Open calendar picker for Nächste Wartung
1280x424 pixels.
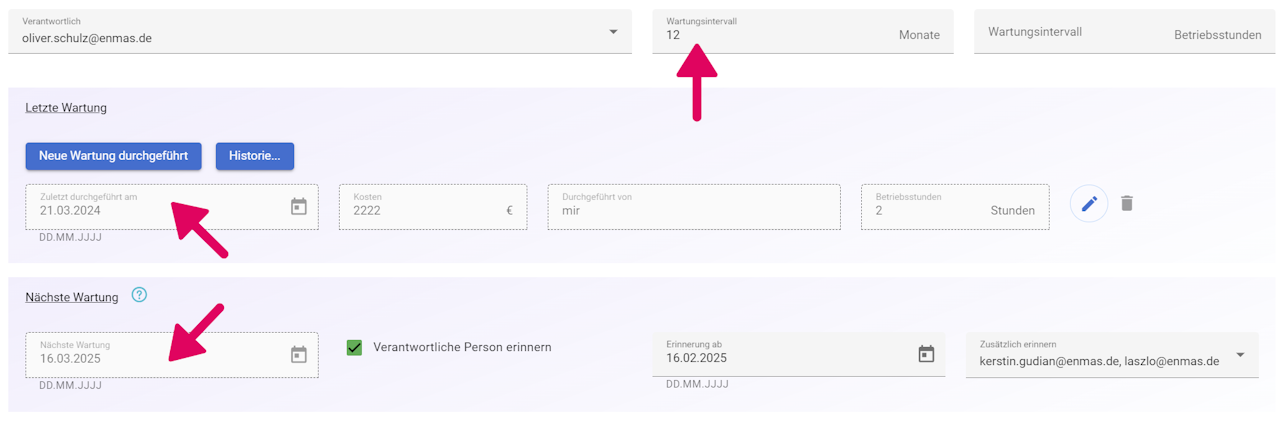(x=298, y=355)
